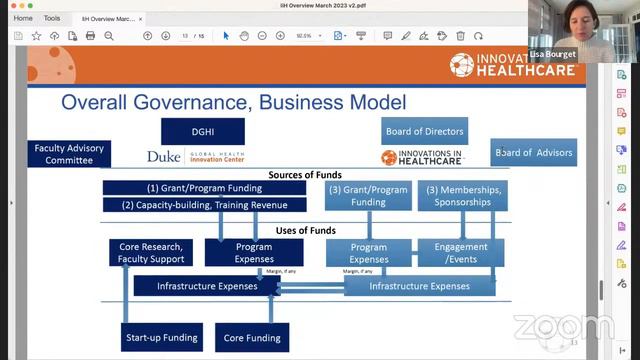Open the Tools tab
Image resolution: width=640 pixels, height=360 pixels.
point(52,18)
